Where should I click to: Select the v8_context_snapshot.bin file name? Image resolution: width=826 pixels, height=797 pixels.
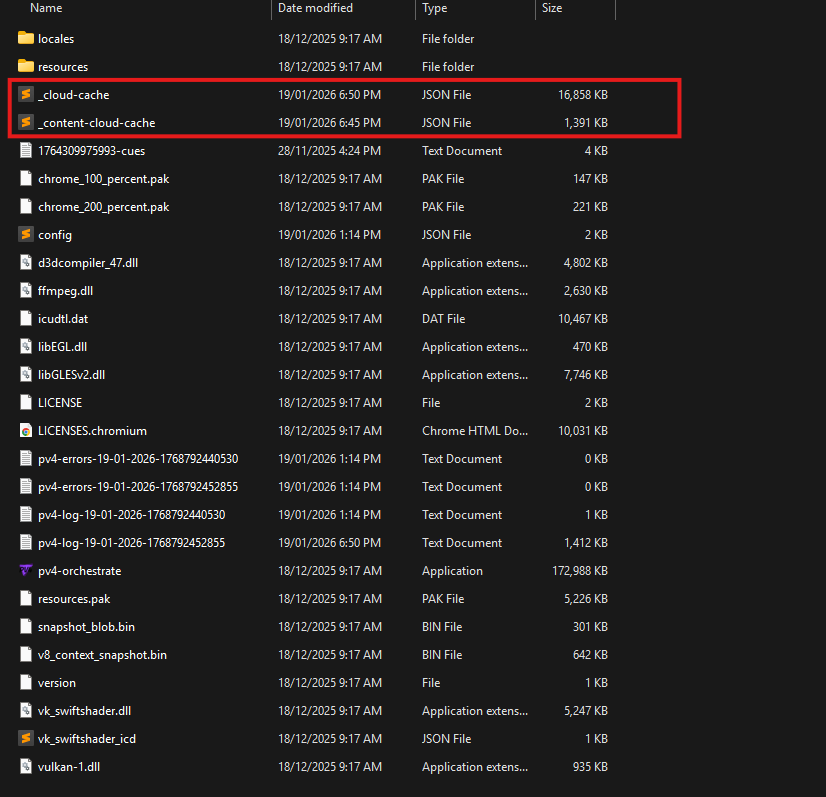[102, 655]
